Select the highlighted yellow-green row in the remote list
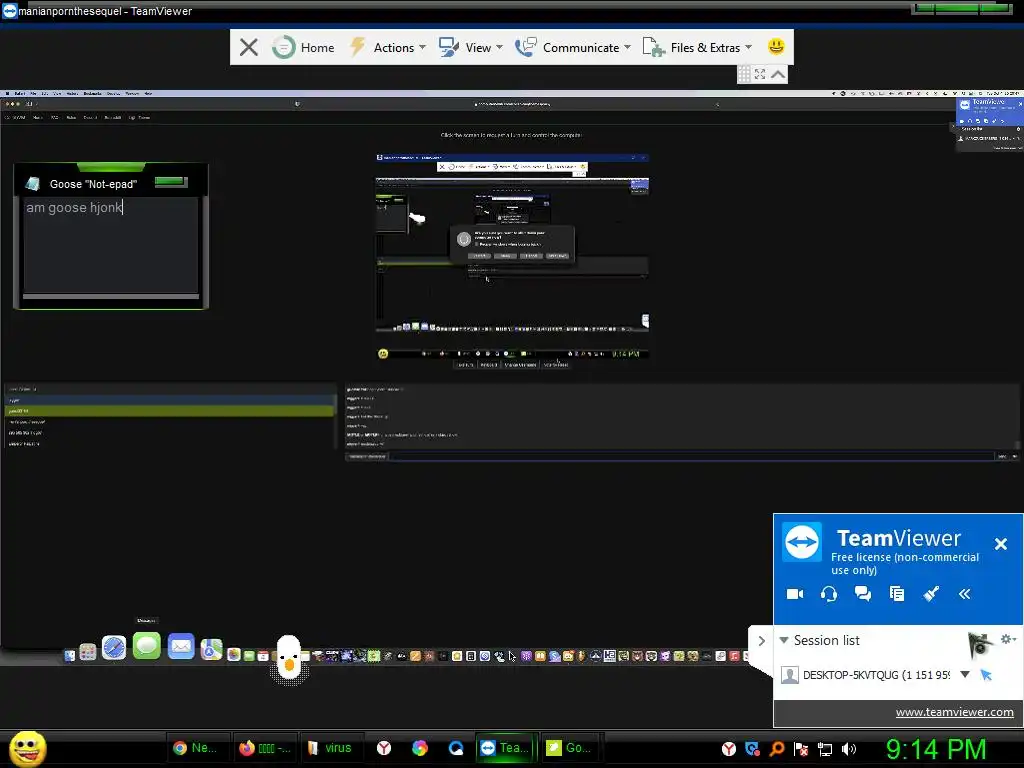This screenshot has height=768, width=1024. 169,411
